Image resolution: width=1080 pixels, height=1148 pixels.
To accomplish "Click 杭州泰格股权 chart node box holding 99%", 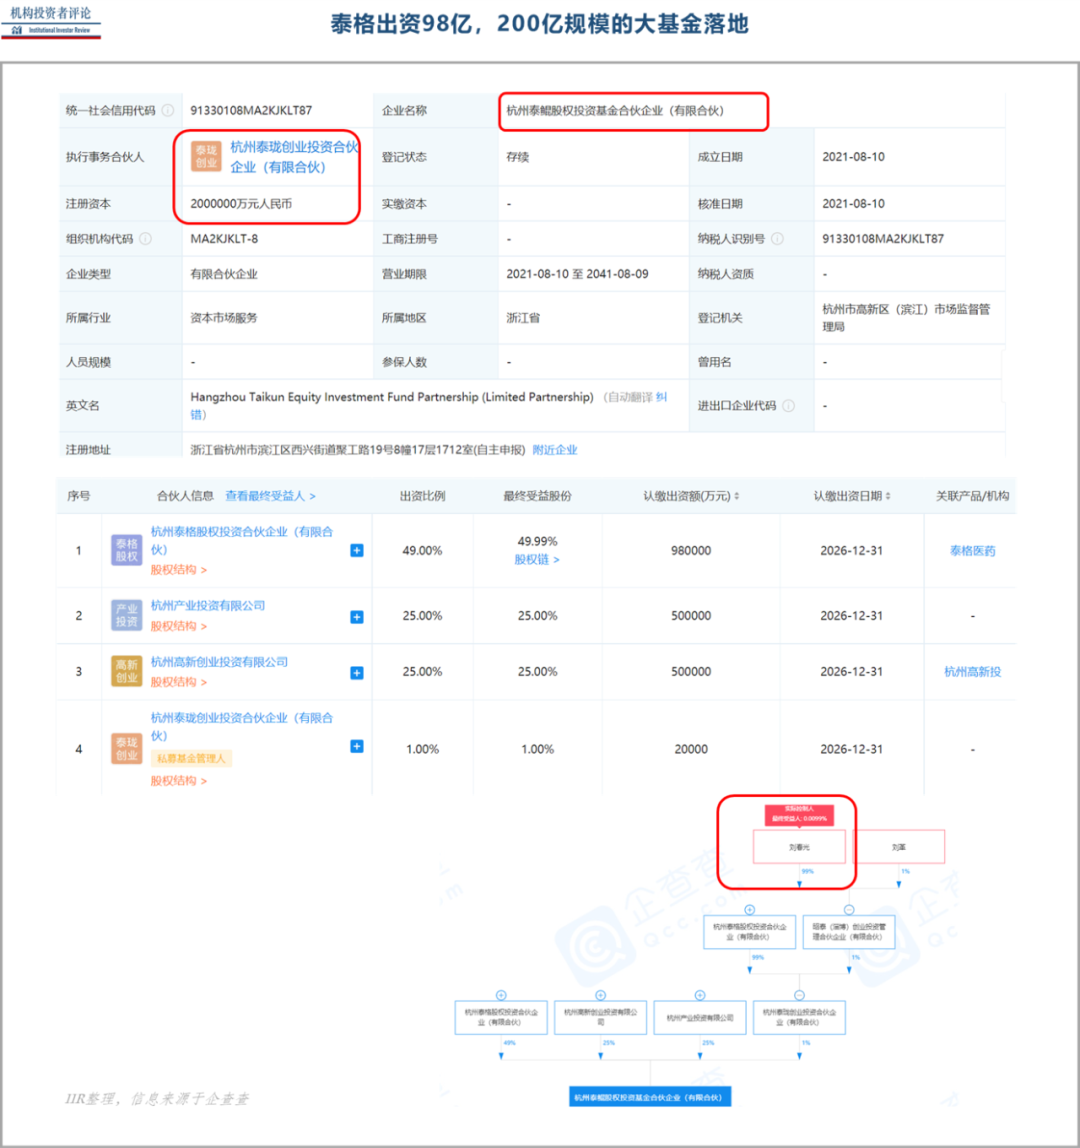I will 750,932.
